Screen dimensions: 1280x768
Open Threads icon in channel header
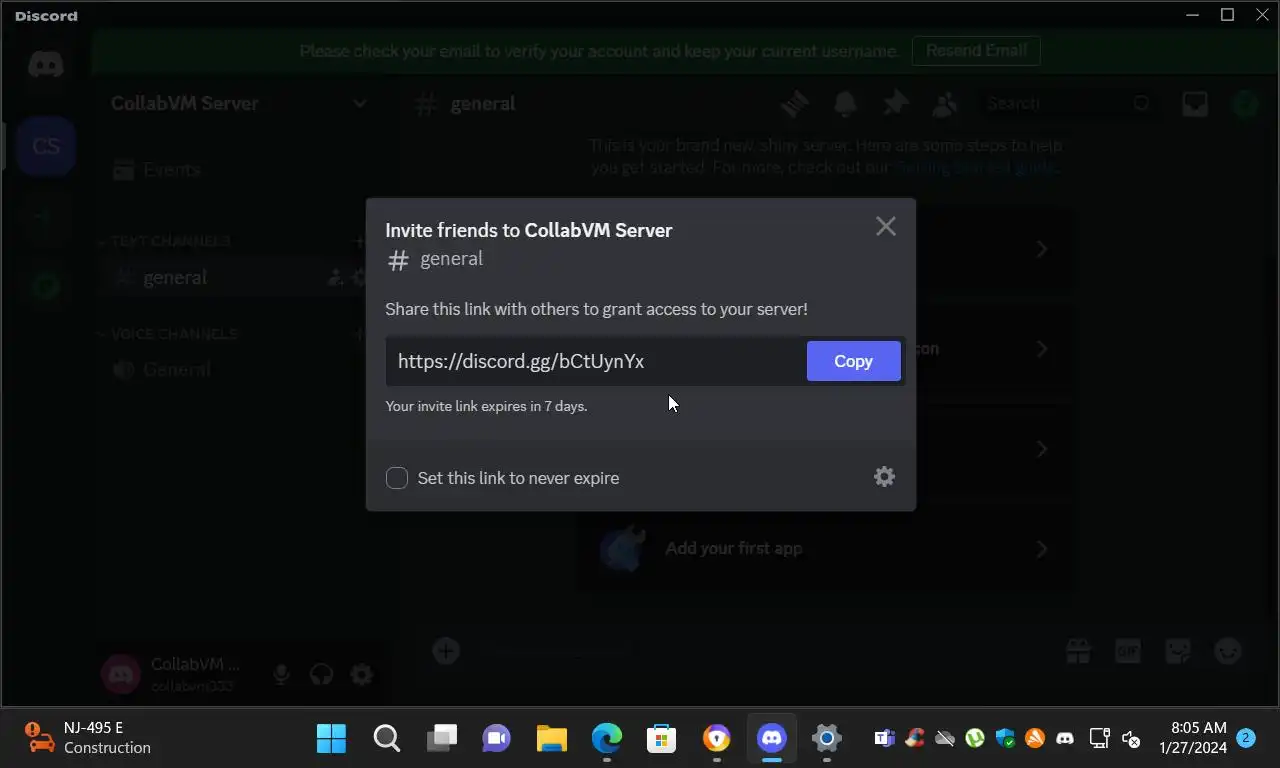[x=795, y=103]
